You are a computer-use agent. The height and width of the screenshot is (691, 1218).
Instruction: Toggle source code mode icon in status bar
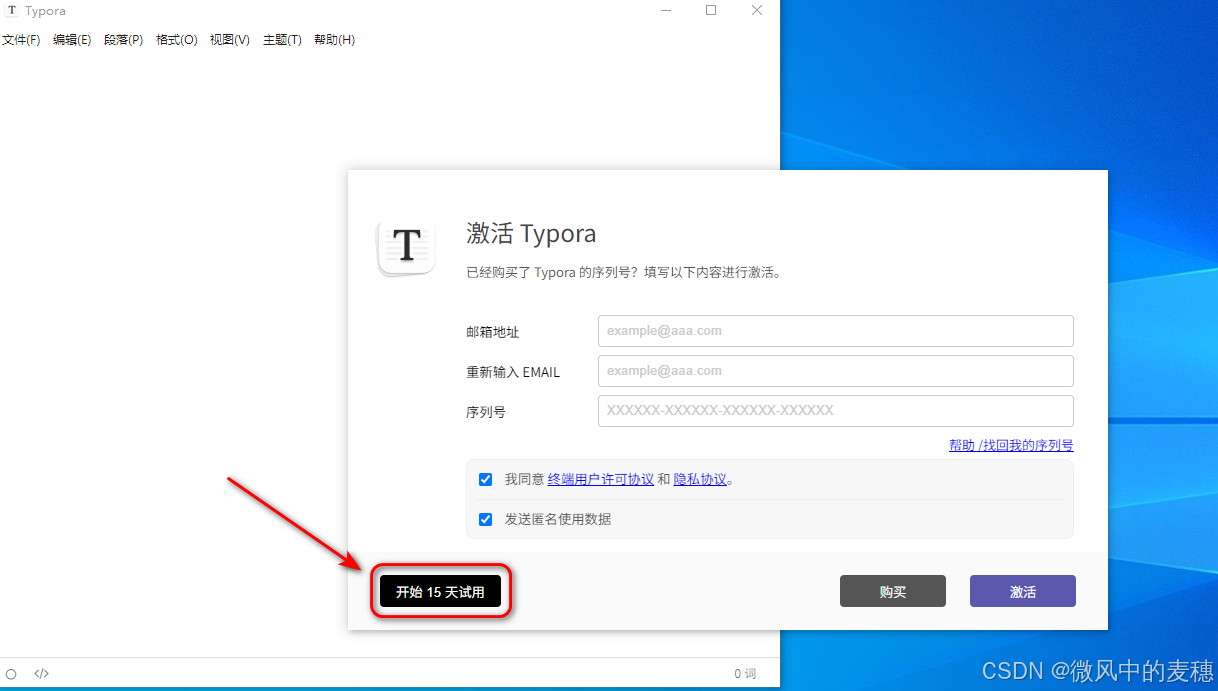click(x=42, y=674)
